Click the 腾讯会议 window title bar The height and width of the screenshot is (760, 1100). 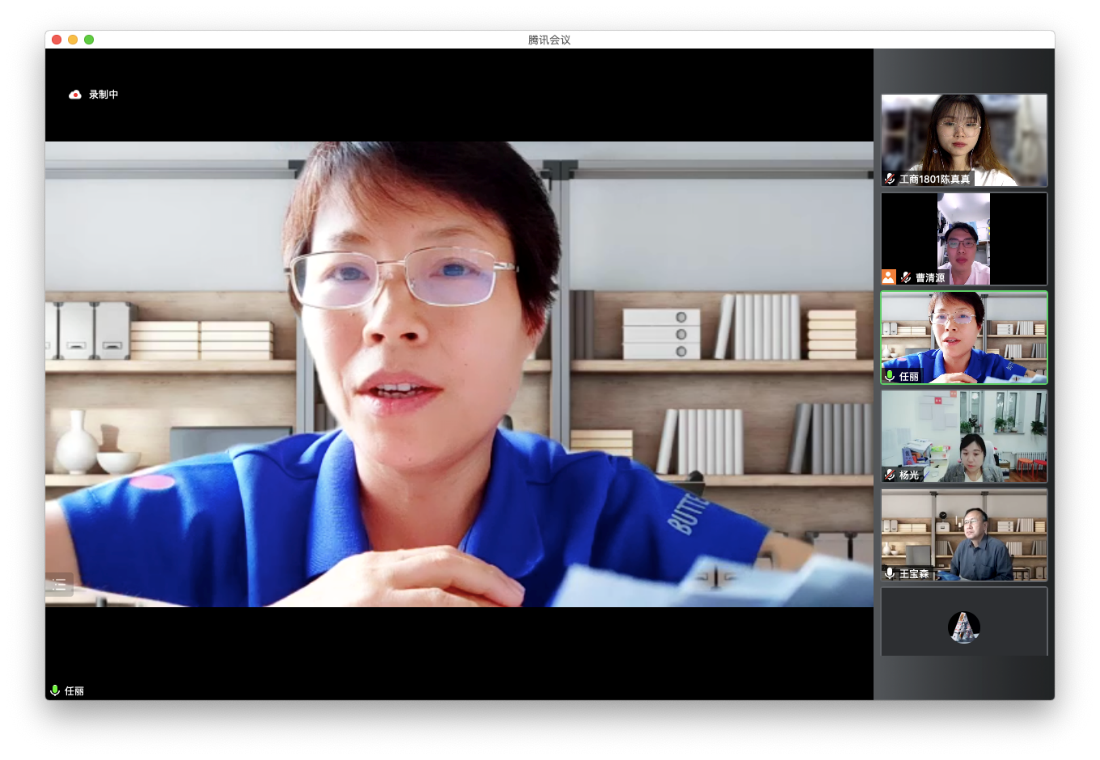[549, 40]
